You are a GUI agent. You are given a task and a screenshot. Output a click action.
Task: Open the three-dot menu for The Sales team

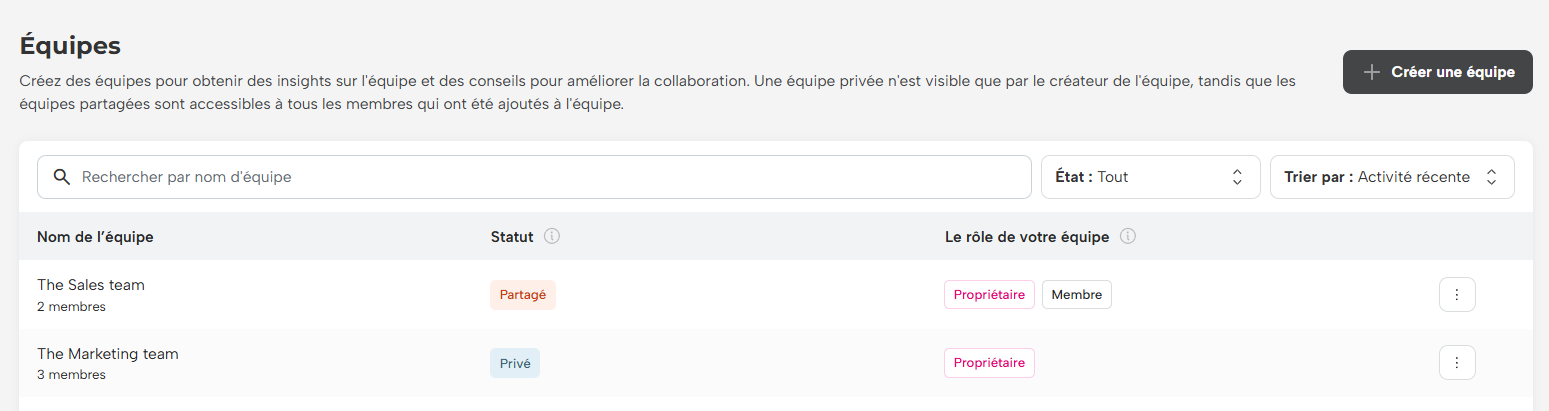(x=1457, y=295)
